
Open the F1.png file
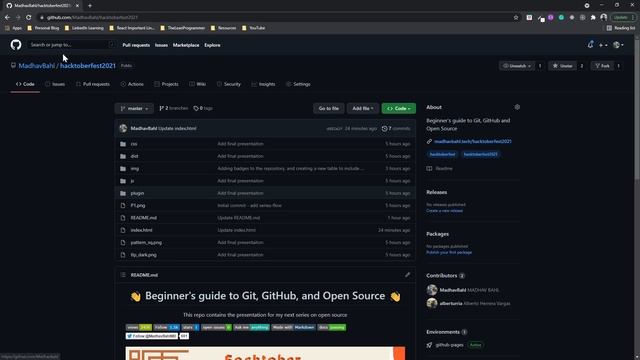point(138,205)
